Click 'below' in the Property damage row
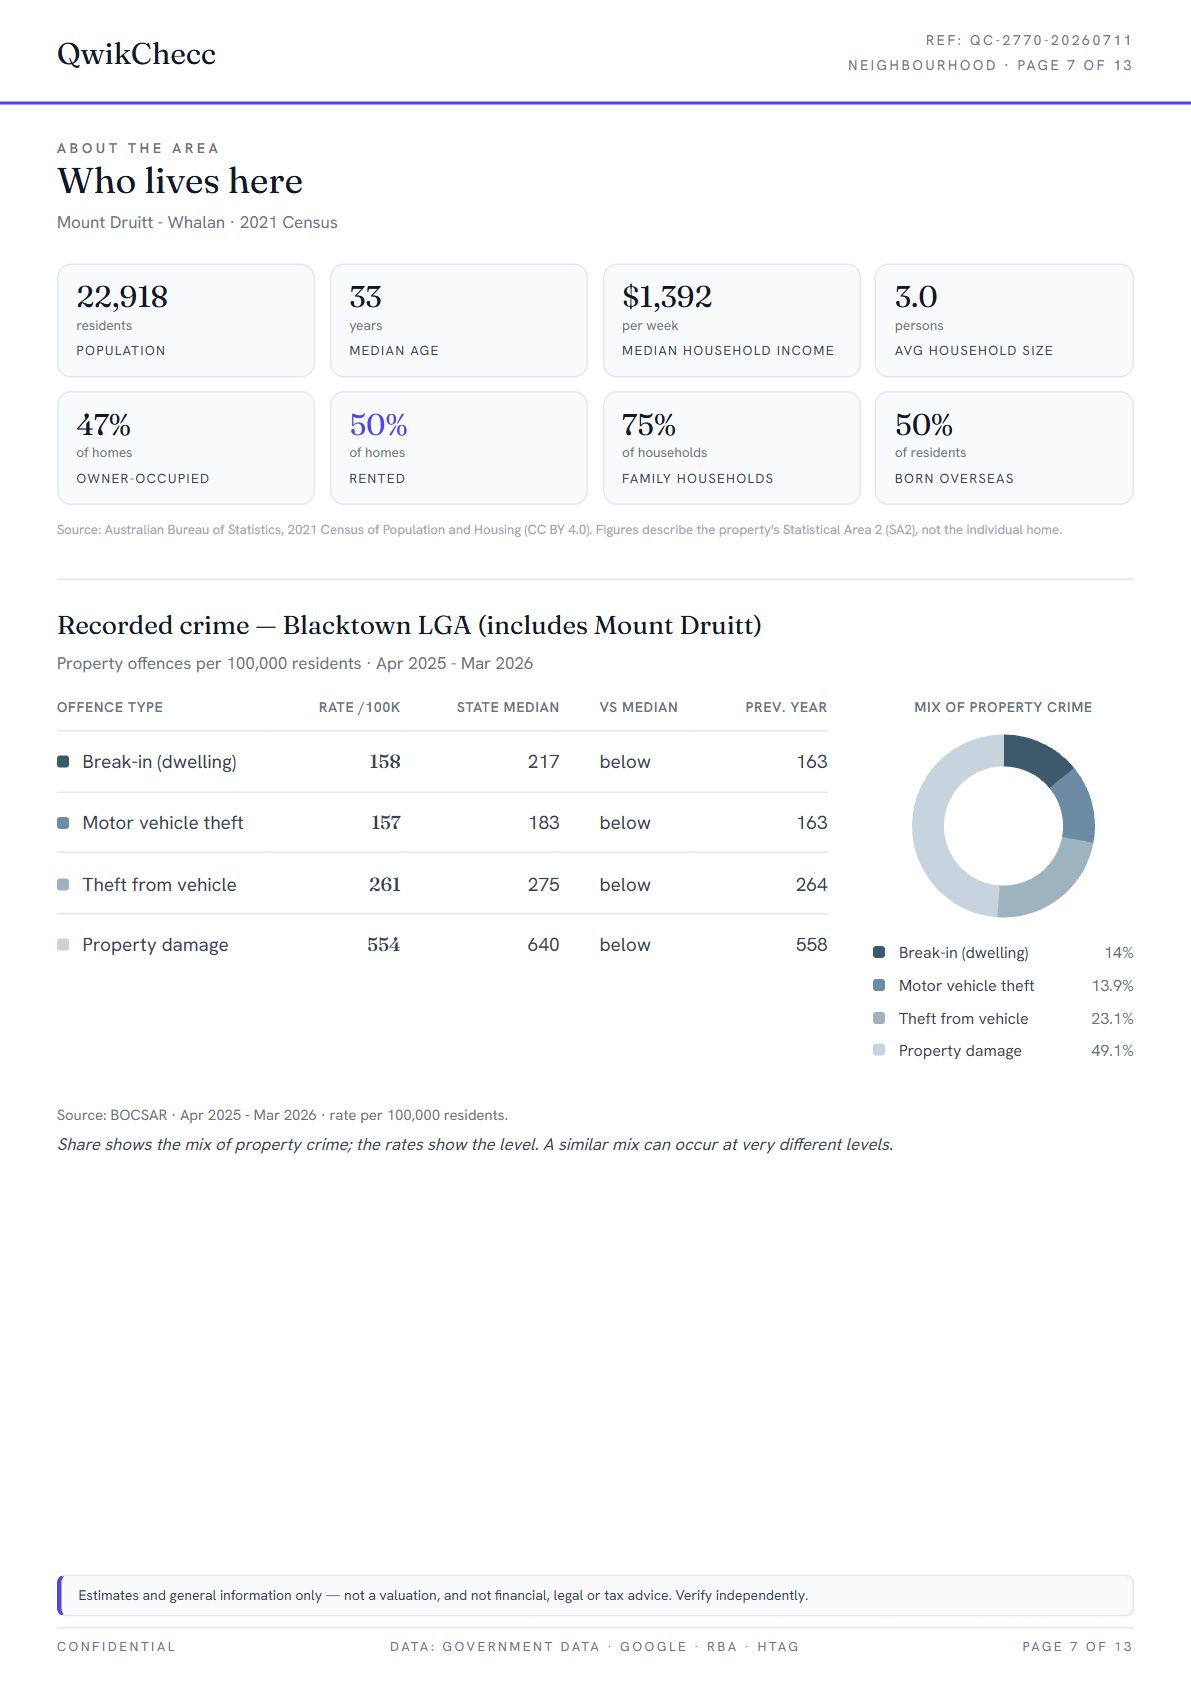This screenshot has width=1191, height=1685. pos(625,945)
